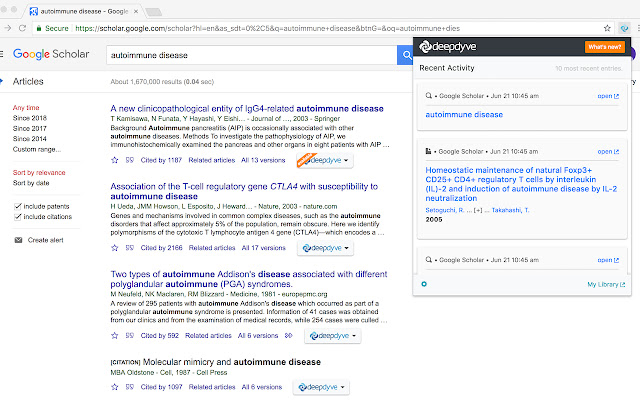Screen dimensions: 640x400
Task: Bookmark the page with the star icon in the address bar
Action: (x=607, y=28)
